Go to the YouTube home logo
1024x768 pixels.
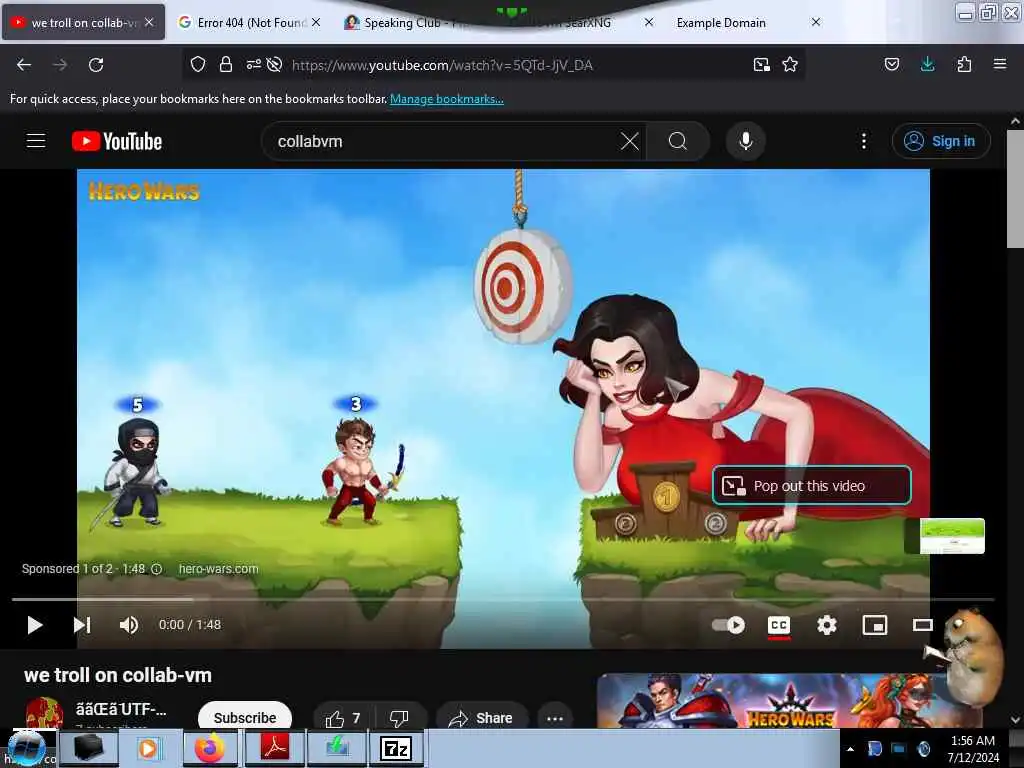[x=117, y=141]
